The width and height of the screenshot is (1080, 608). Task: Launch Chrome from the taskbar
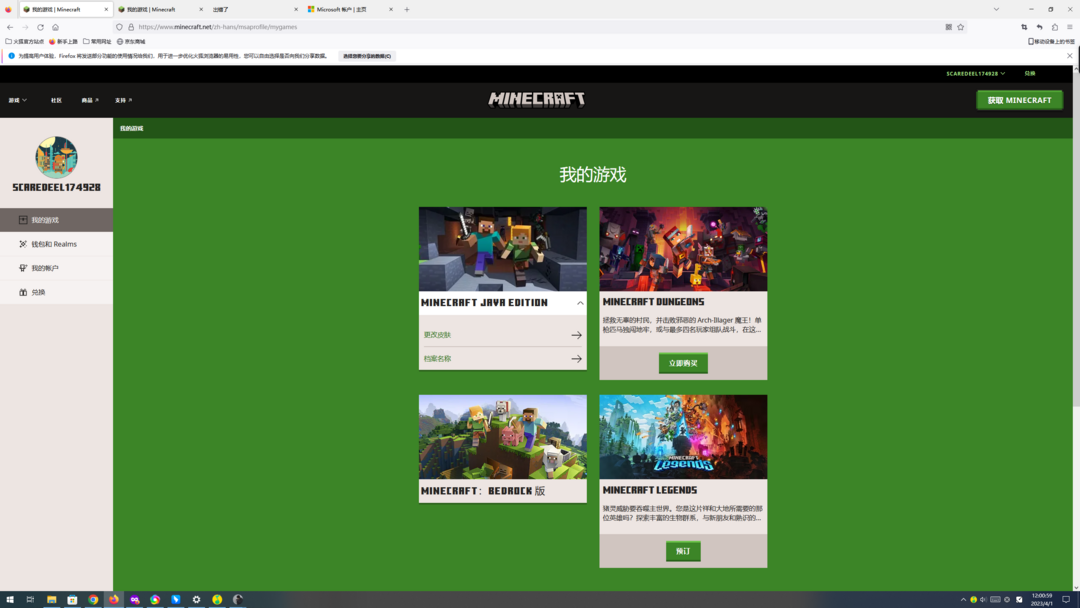click(93, 599)
